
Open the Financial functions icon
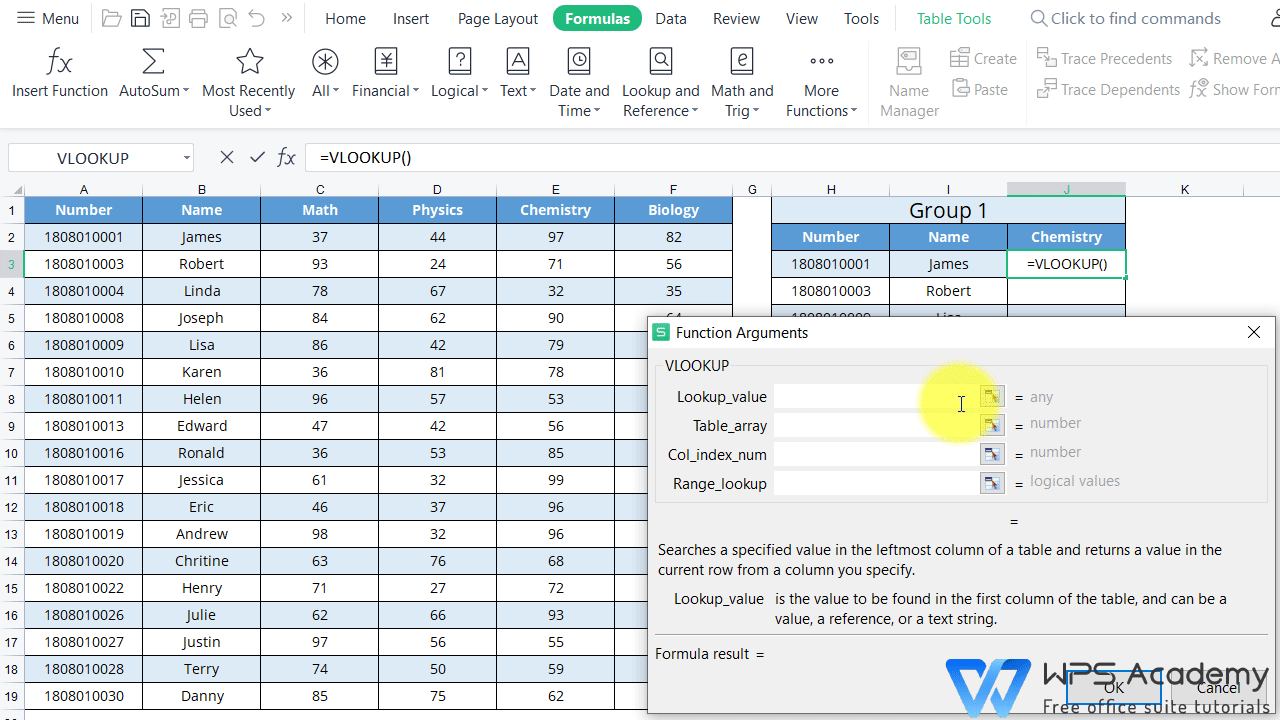[x=386, y=63]
